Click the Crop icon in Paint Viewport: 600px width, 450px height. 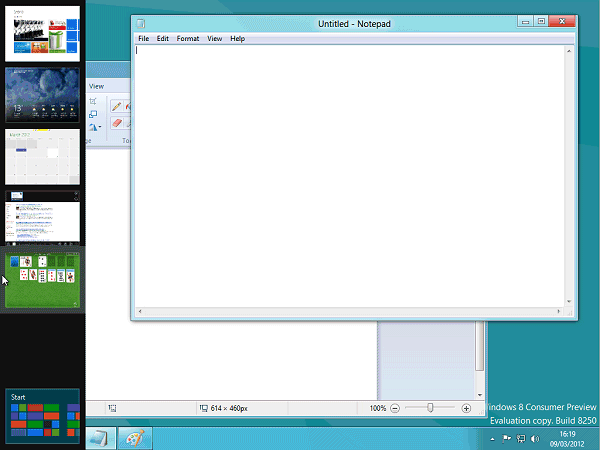pyautogui.click(x=93, y=101)
